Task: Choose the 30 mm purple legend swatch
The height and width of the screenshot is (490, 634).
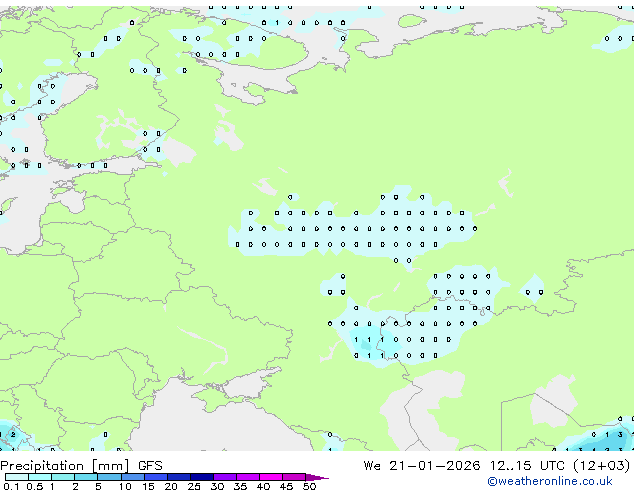Action: [225, 477]
